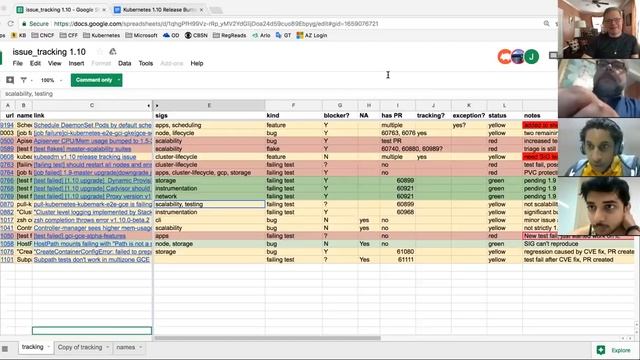Select column header F
Image resolution: width=640 pixels, height=360 pixels.
(x=293, y=106)
